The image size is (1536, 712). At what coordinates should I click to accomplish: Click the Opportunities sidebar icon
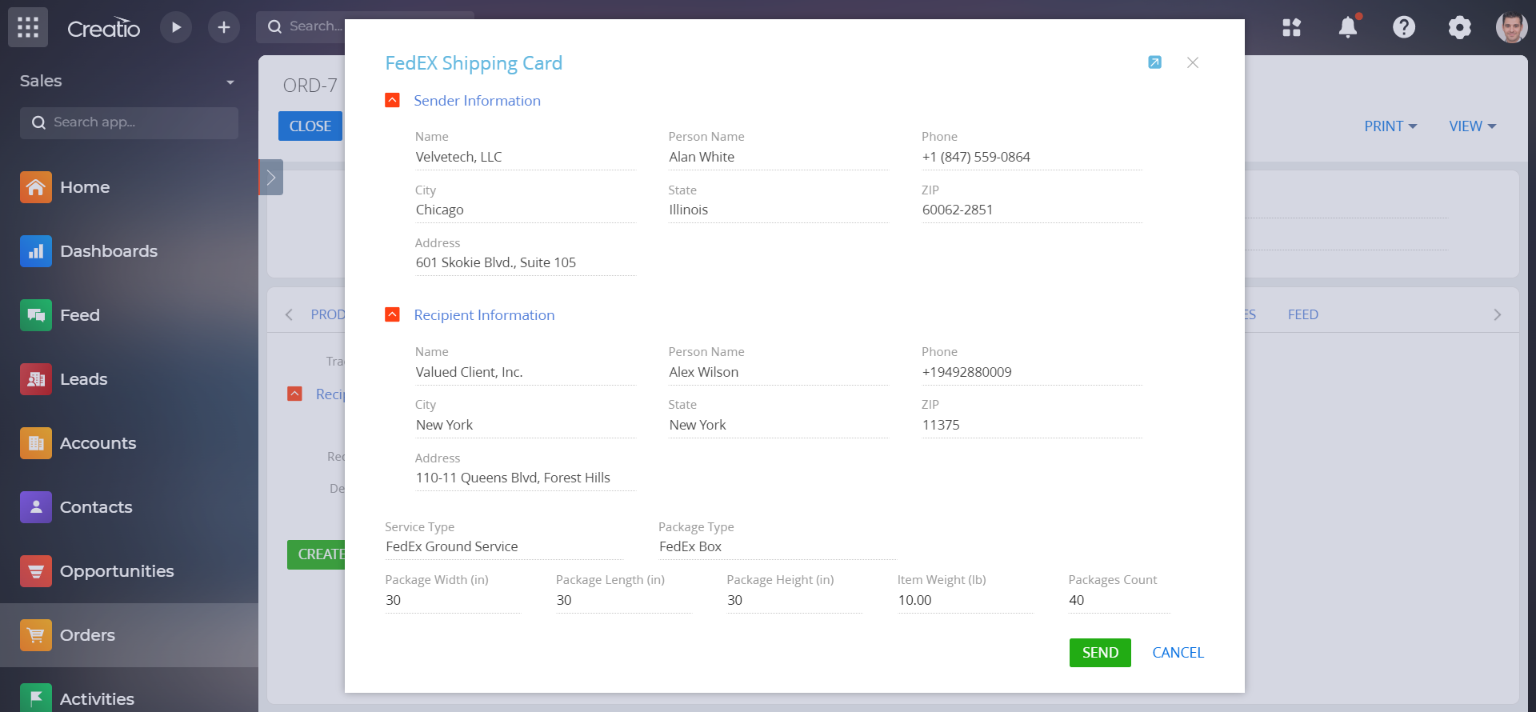(36, 571)
